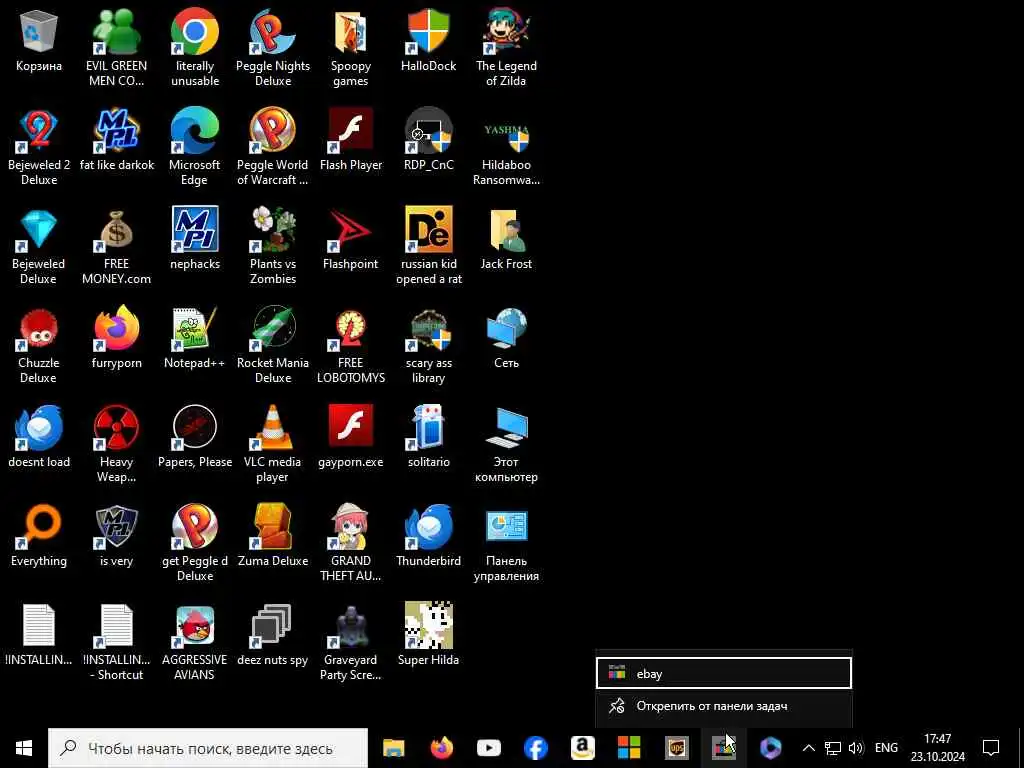Open the Amazon taskbar shortcut
This screenshot has height=768, width=1024.
[583, 748]
